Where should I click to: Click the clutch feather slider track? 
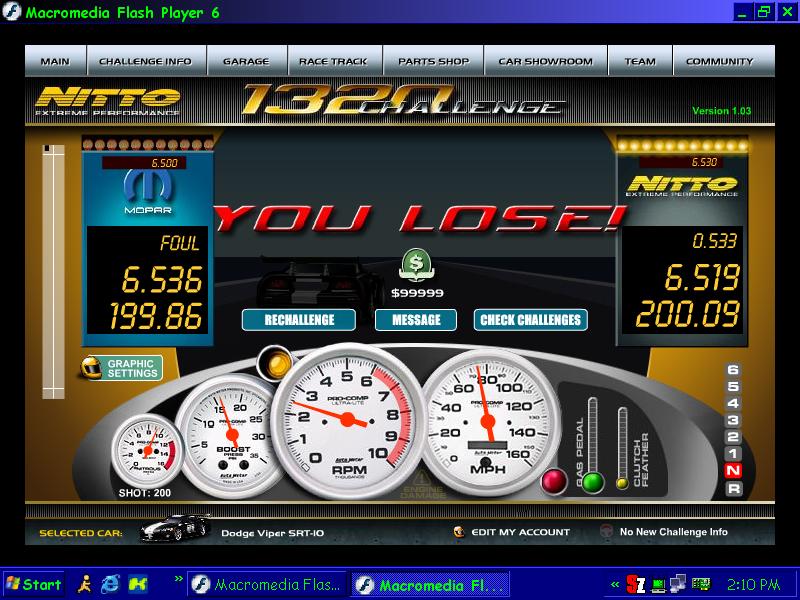[x=622, y=442]
